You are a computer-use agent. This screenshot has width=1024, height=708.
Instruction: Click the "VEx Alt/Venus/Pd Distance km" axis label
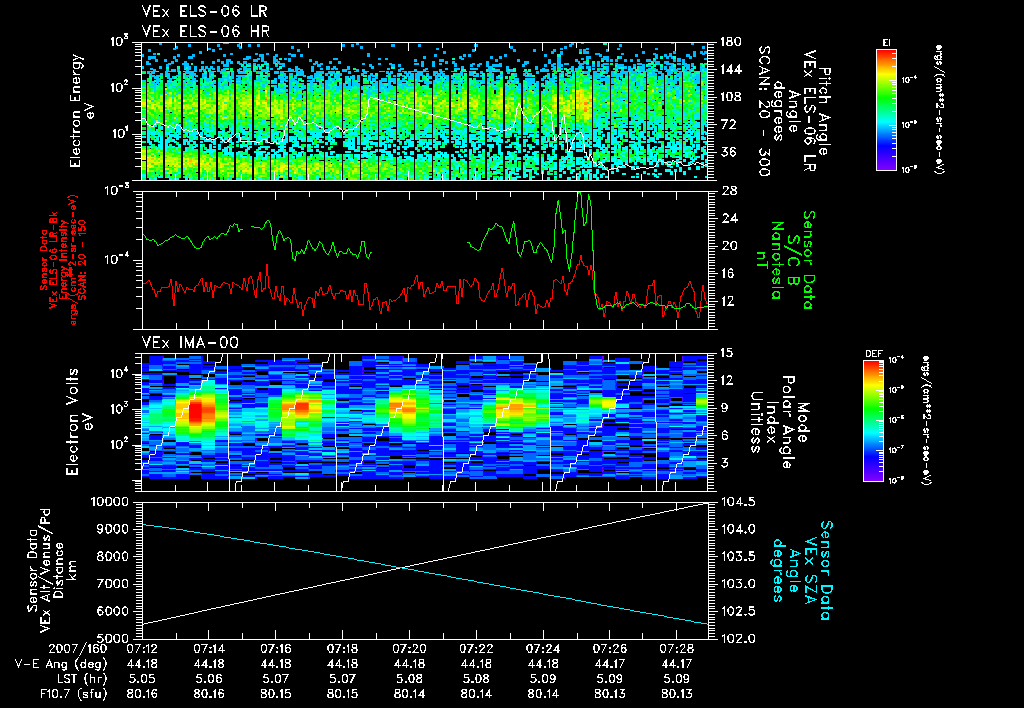point(52,570)
